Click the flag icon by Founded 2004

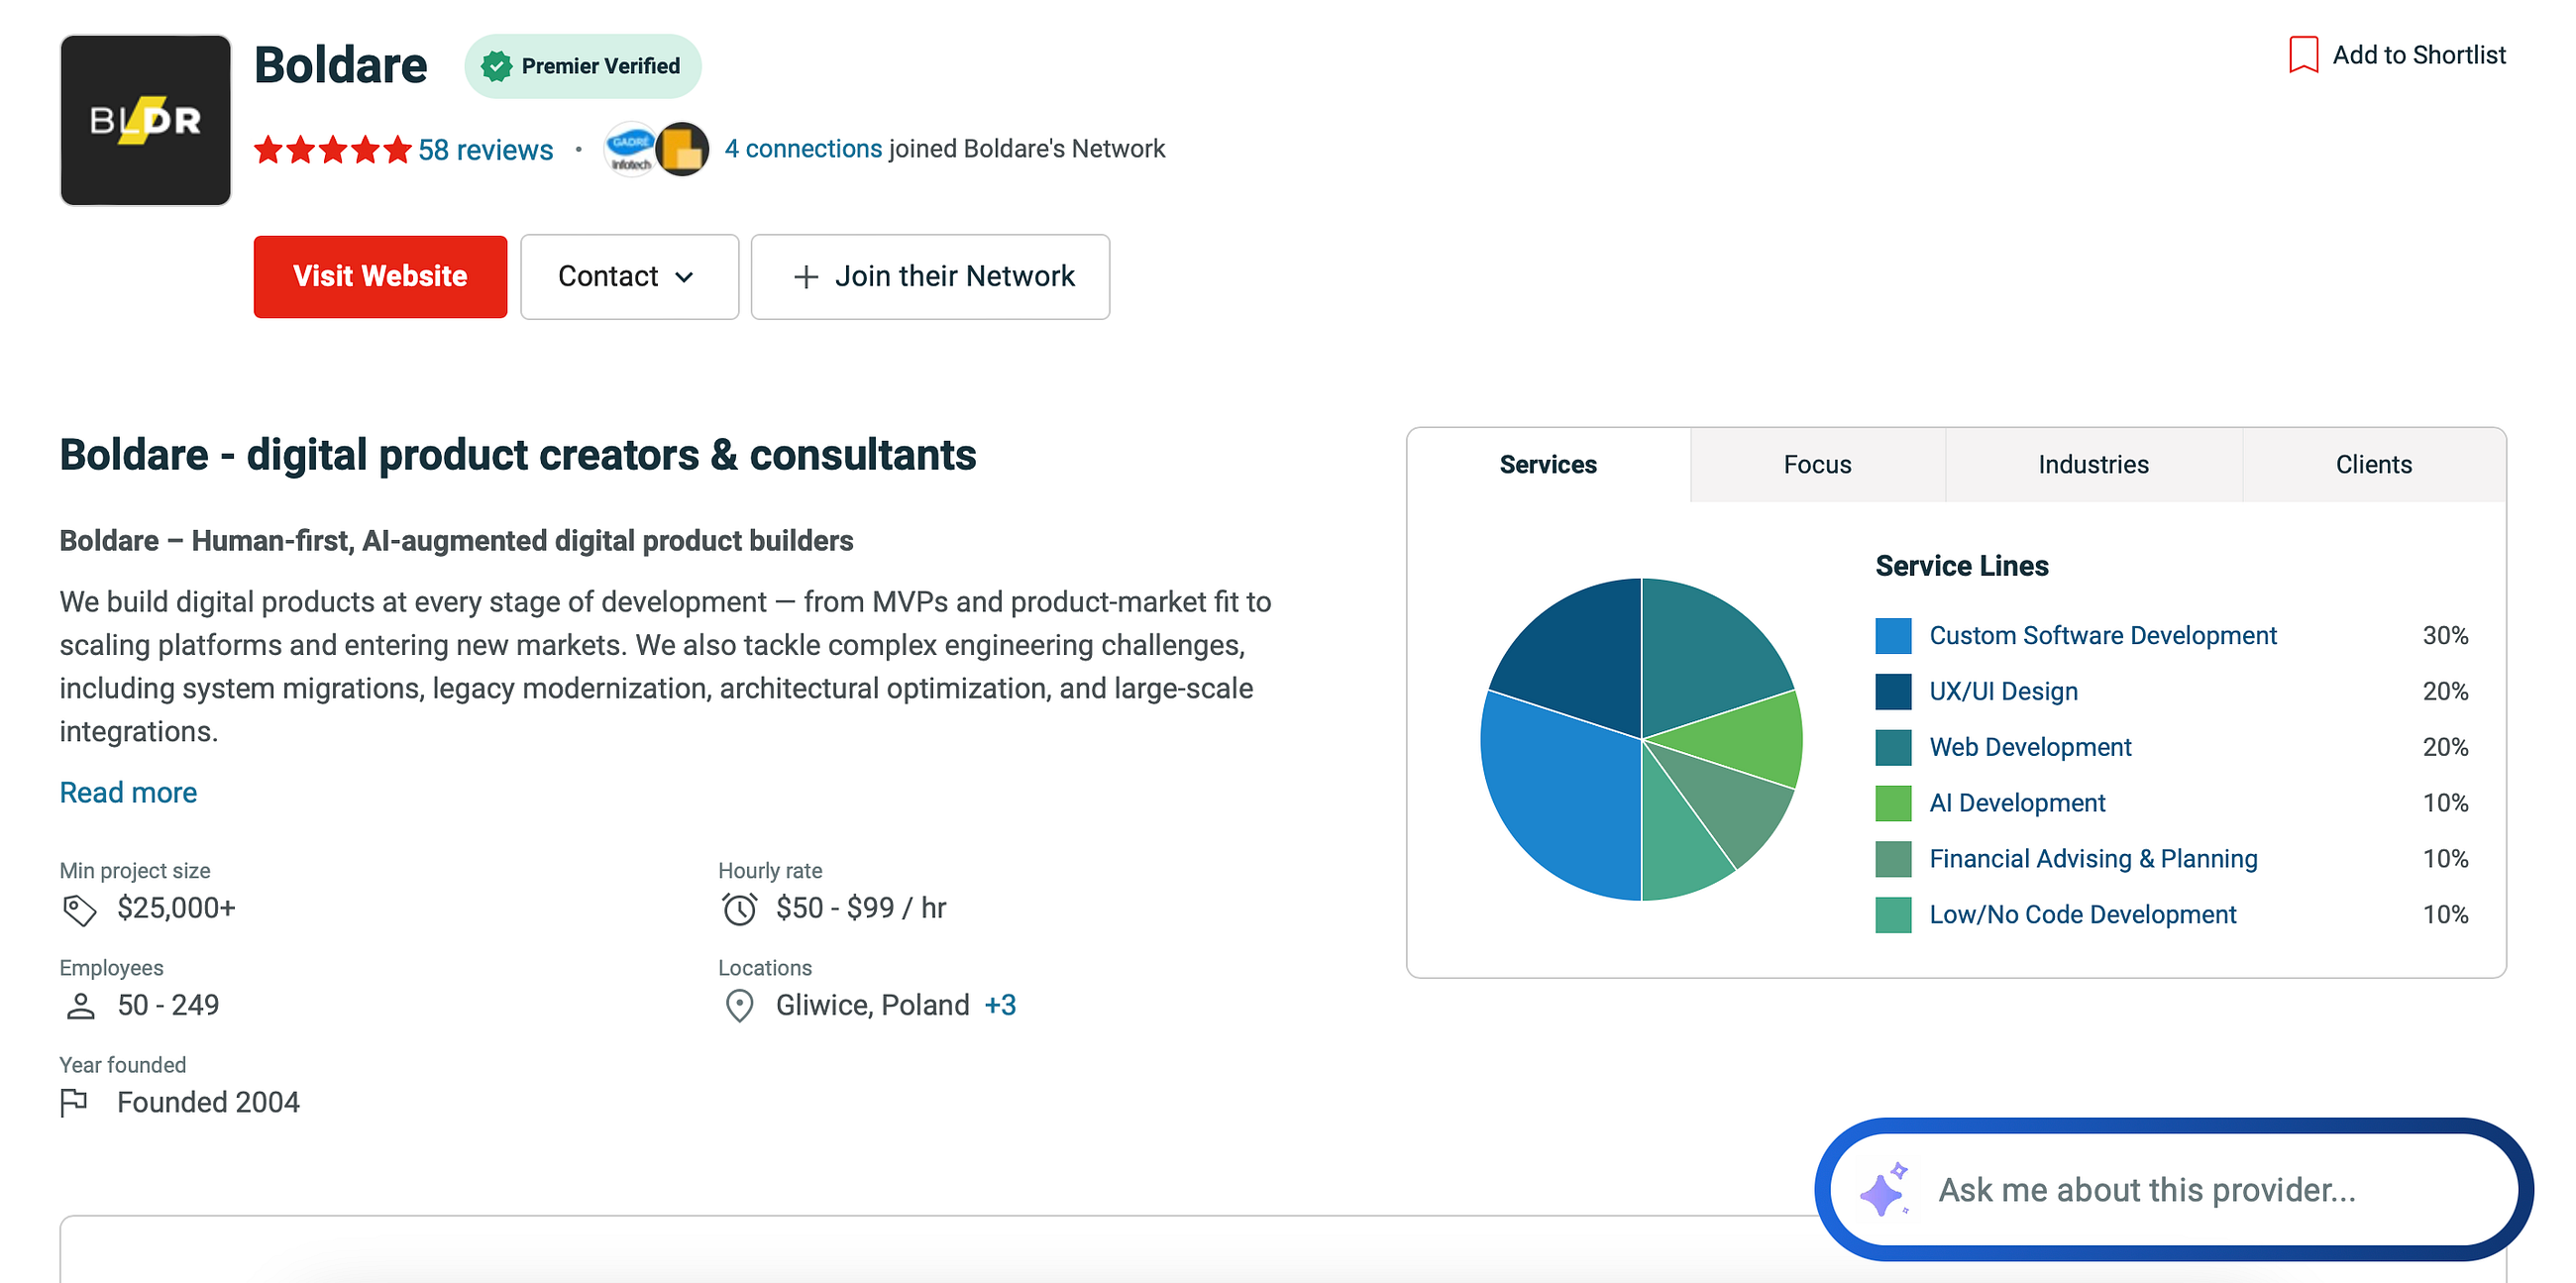[74, 1103]
